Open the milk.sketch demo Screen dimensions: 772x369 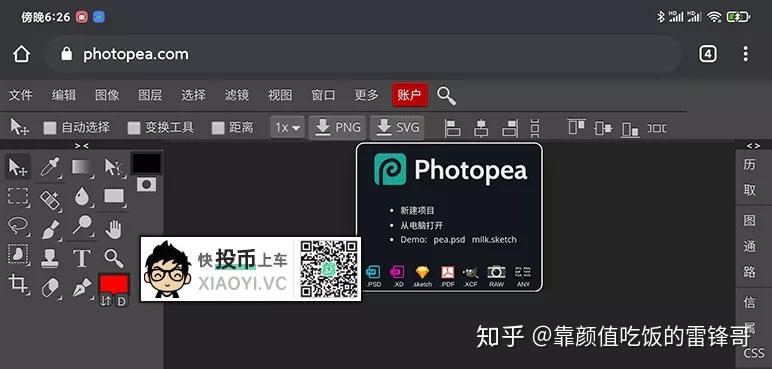click(x=494, y=240)
